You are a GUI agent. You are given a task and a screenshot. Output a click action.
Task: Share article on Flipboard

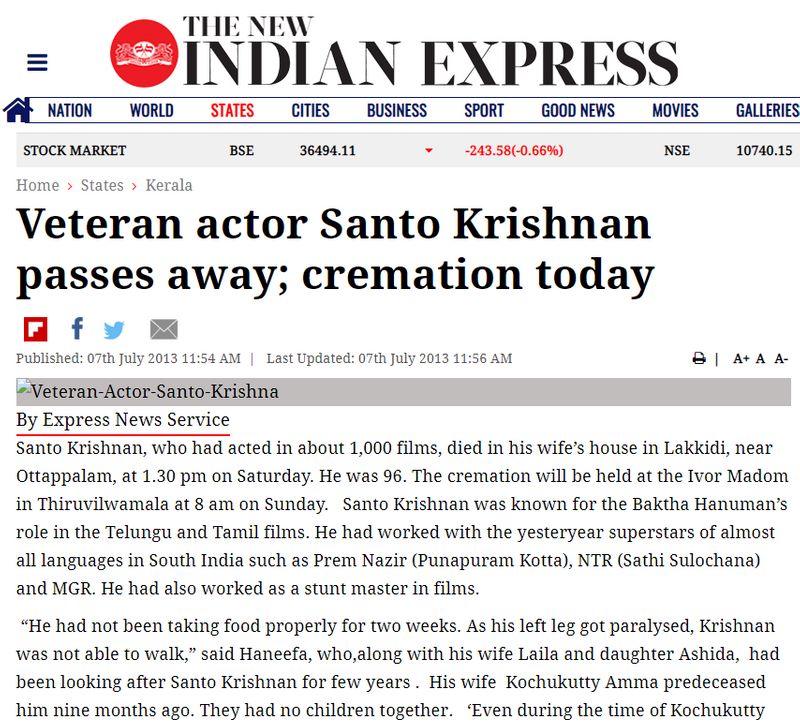pyautogui.click(x=36, y=329)
